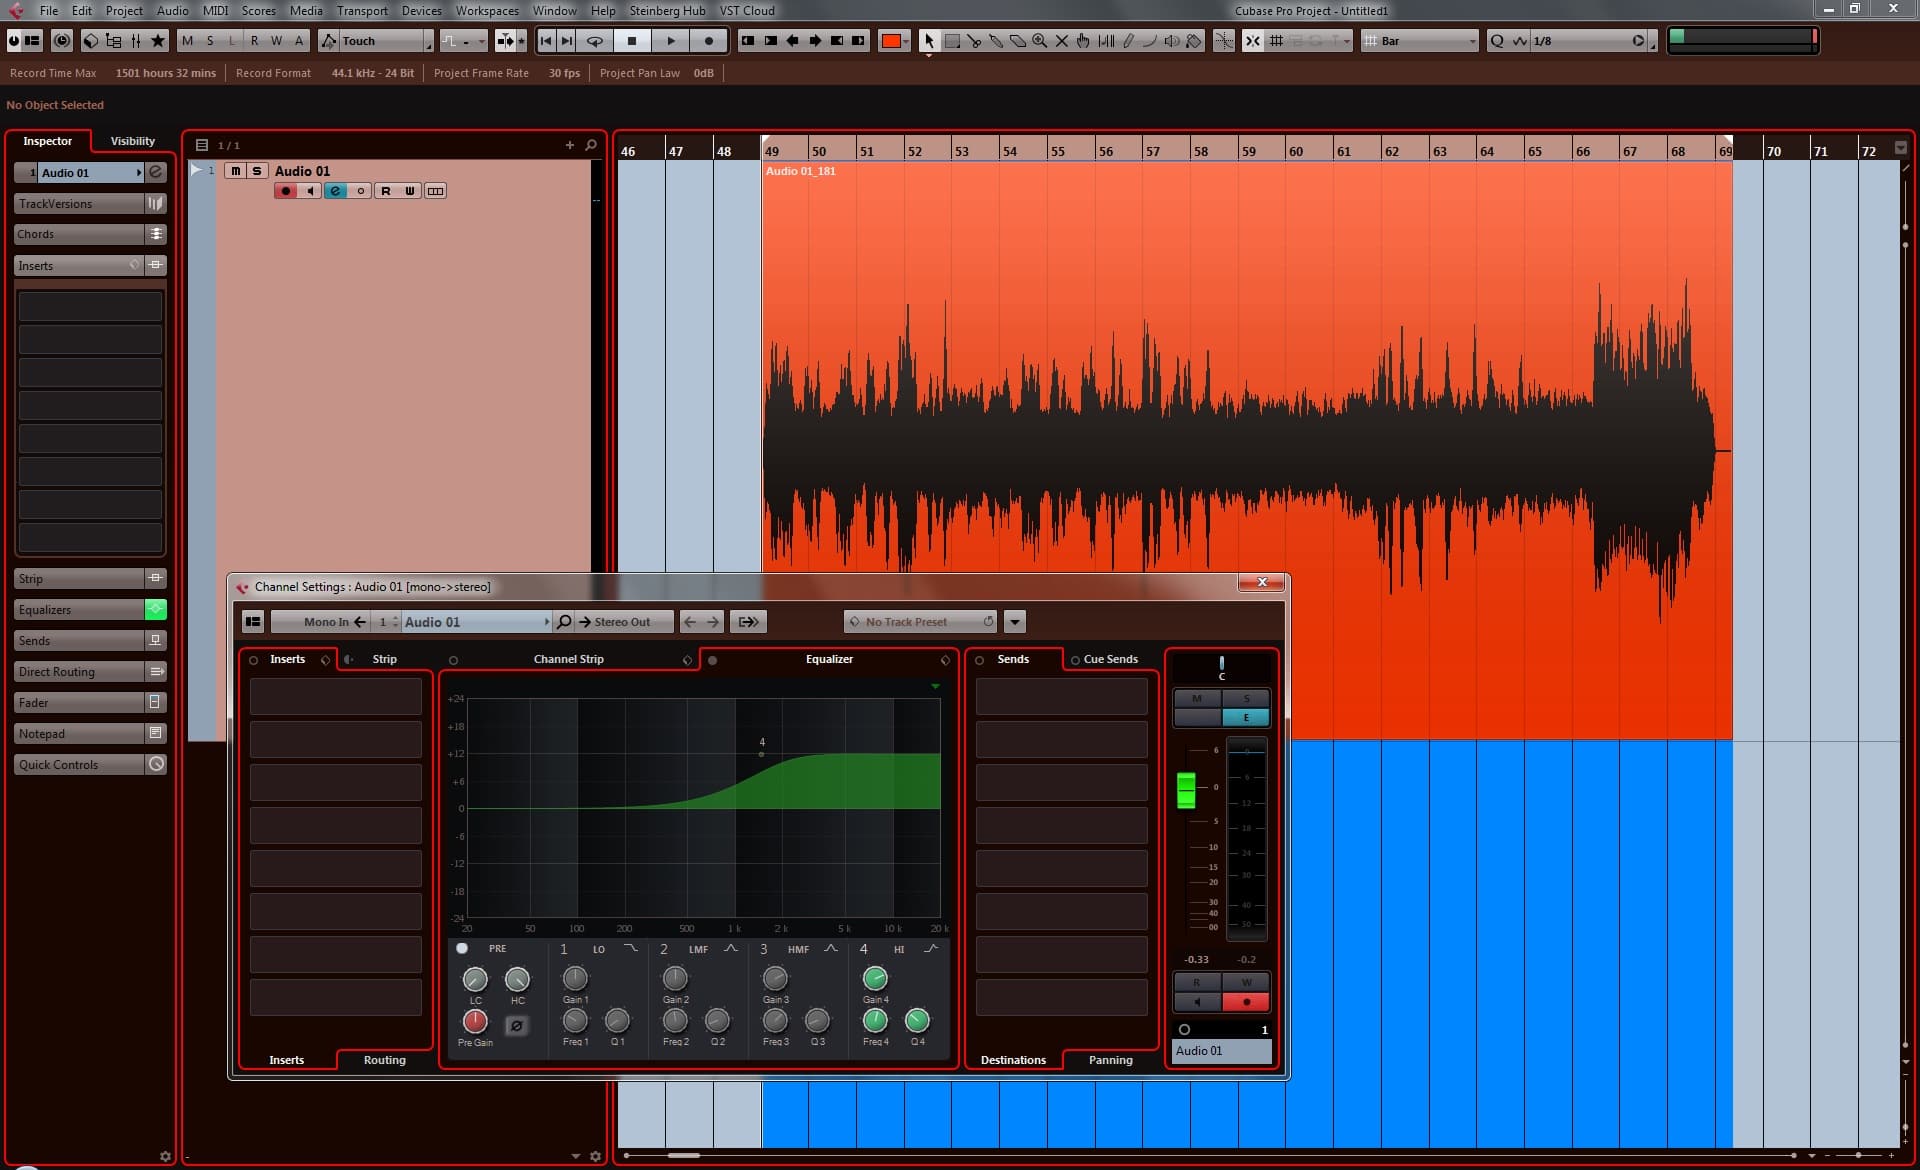Toggle Mute on Audio 01 track
The image size is (1920, 1170).
click(236, 171)
